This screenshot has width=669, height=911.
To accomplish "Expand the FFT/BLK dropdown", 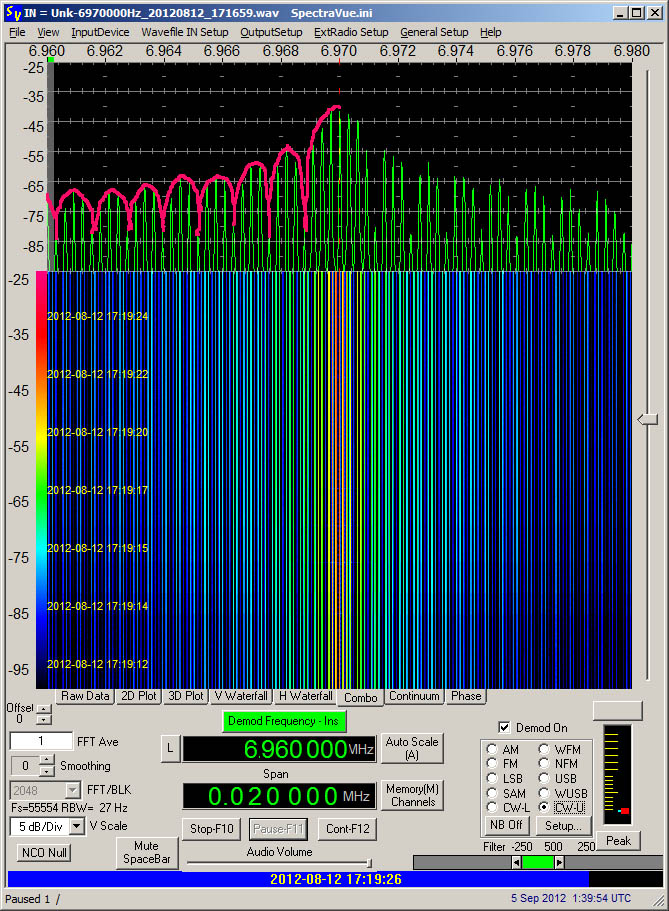I will [73, 790].
